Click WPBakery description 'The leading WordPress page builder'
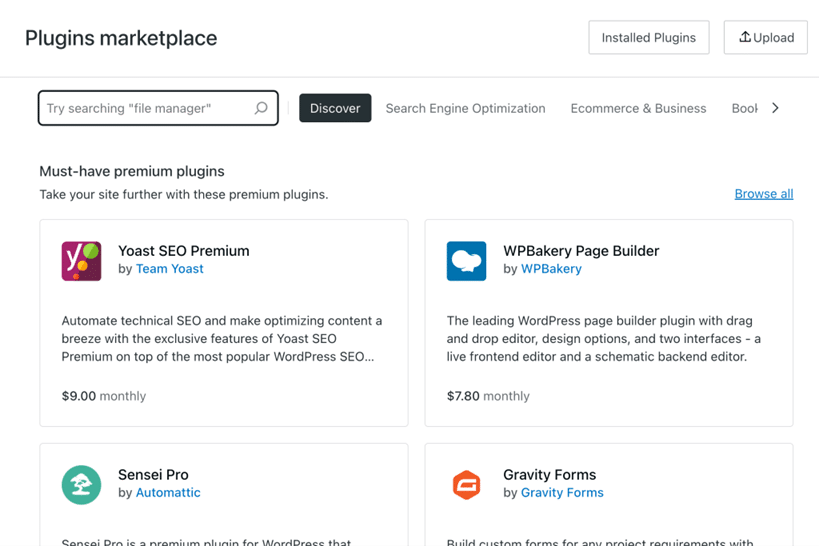Image resolution: width=819 pixels, height=546 pixels. click(604, 339)
